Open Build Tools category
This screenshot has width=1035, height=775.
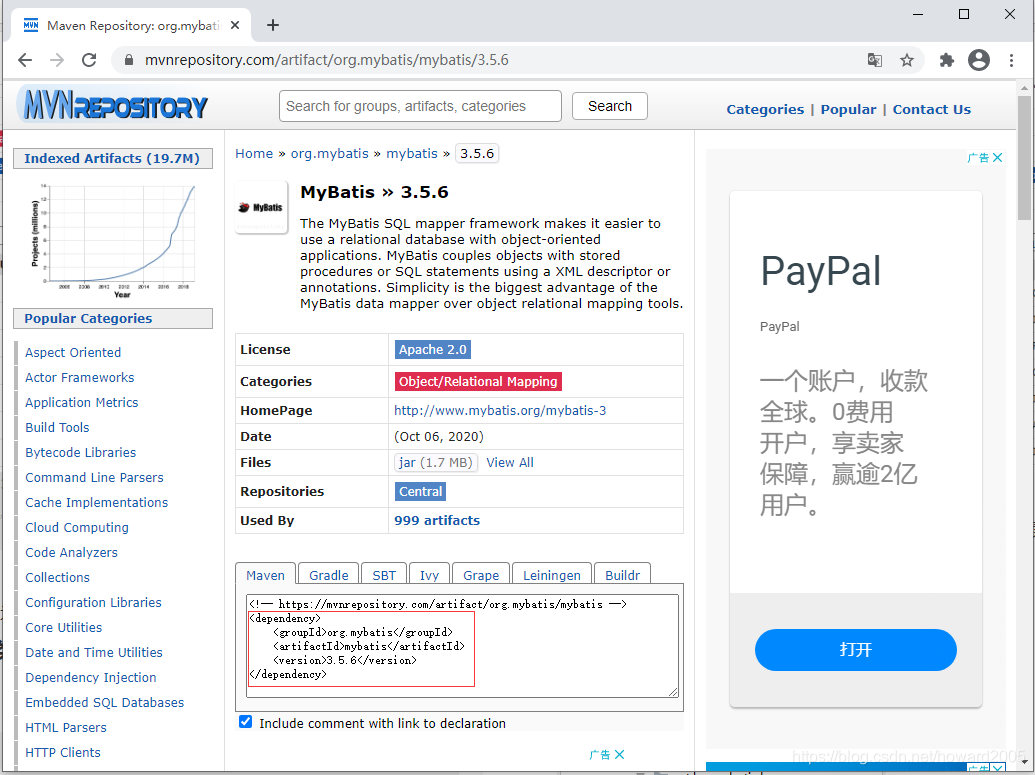57,428
